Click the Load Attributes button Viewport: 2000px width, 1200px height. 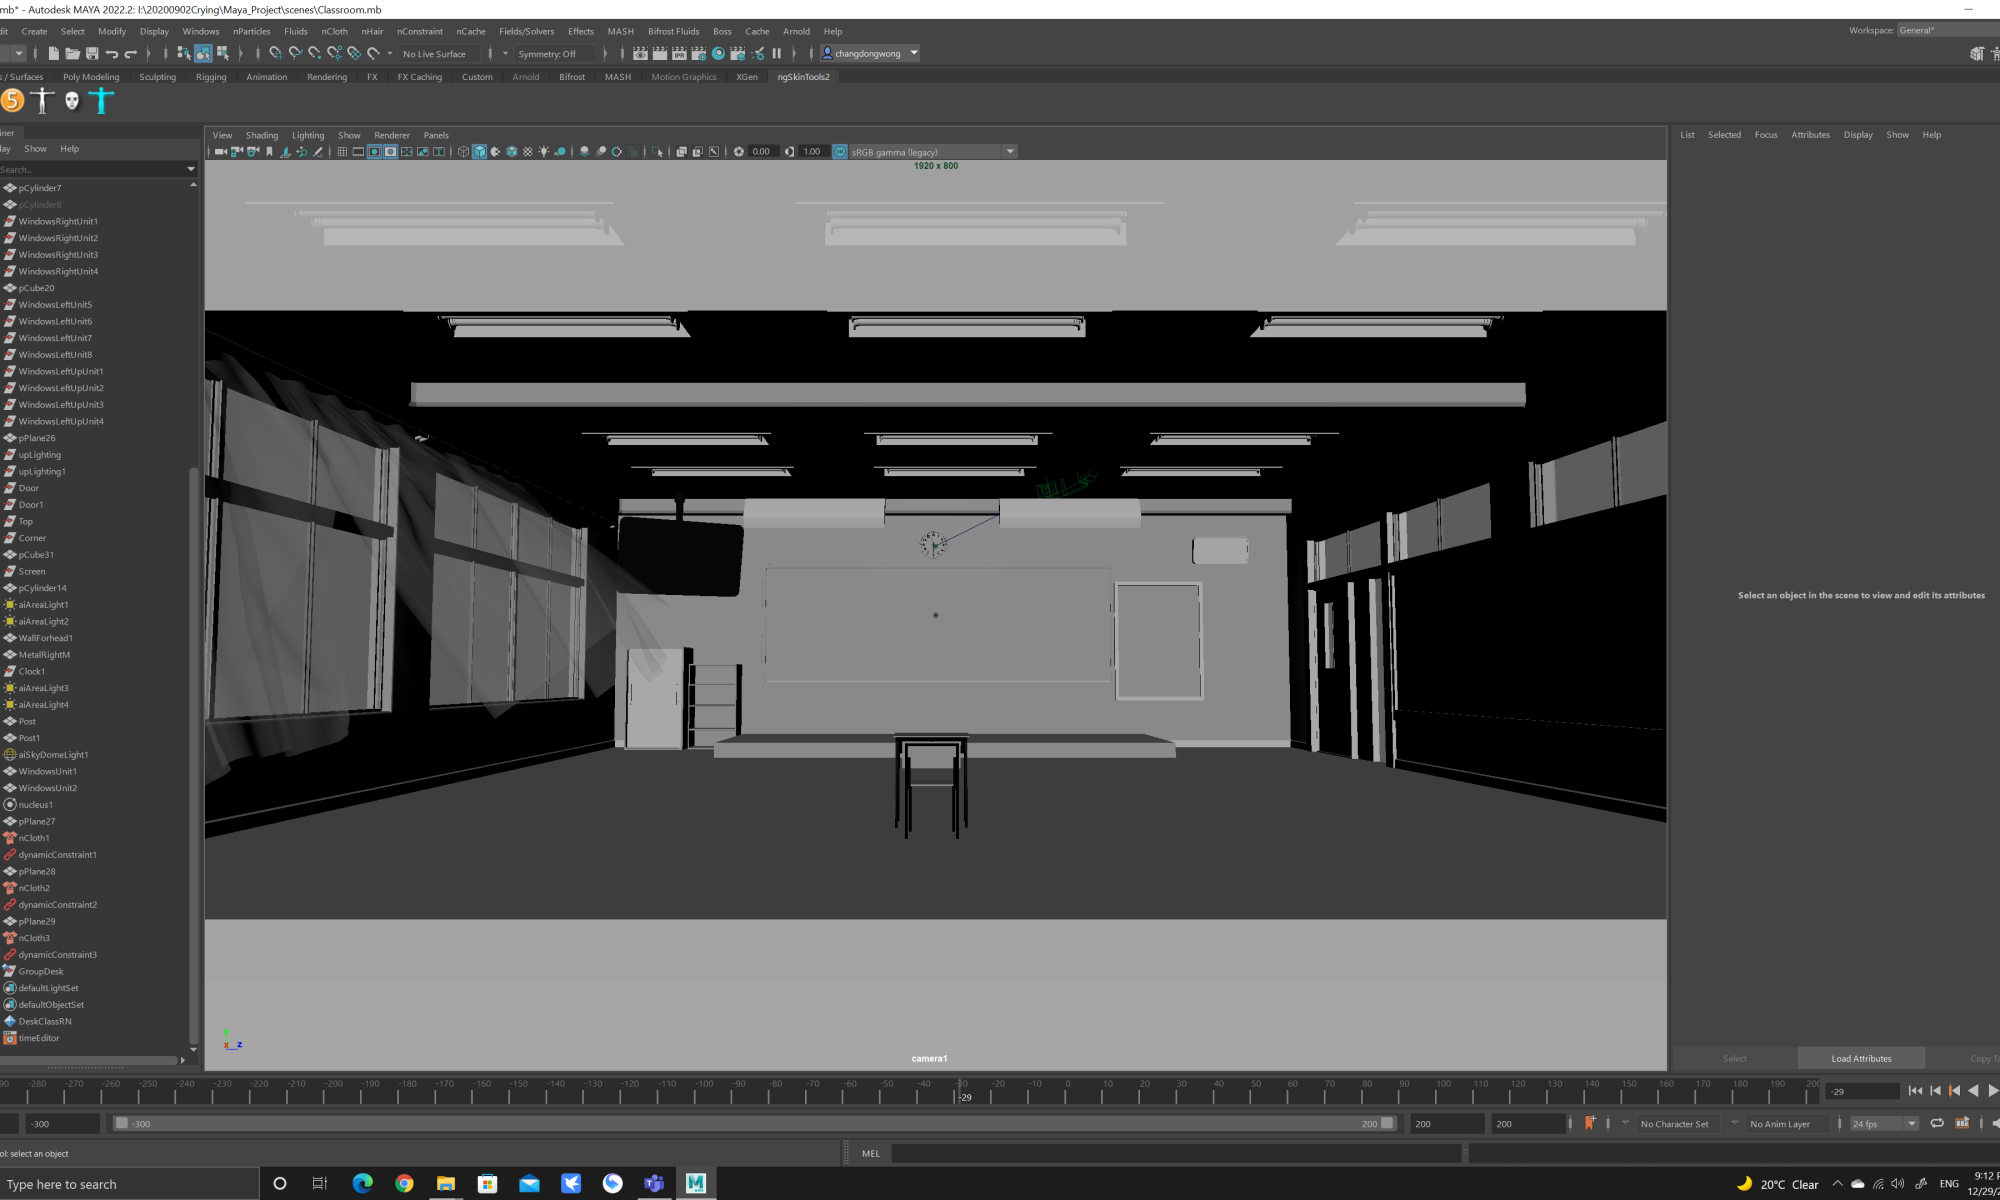coord(1861,1058)
